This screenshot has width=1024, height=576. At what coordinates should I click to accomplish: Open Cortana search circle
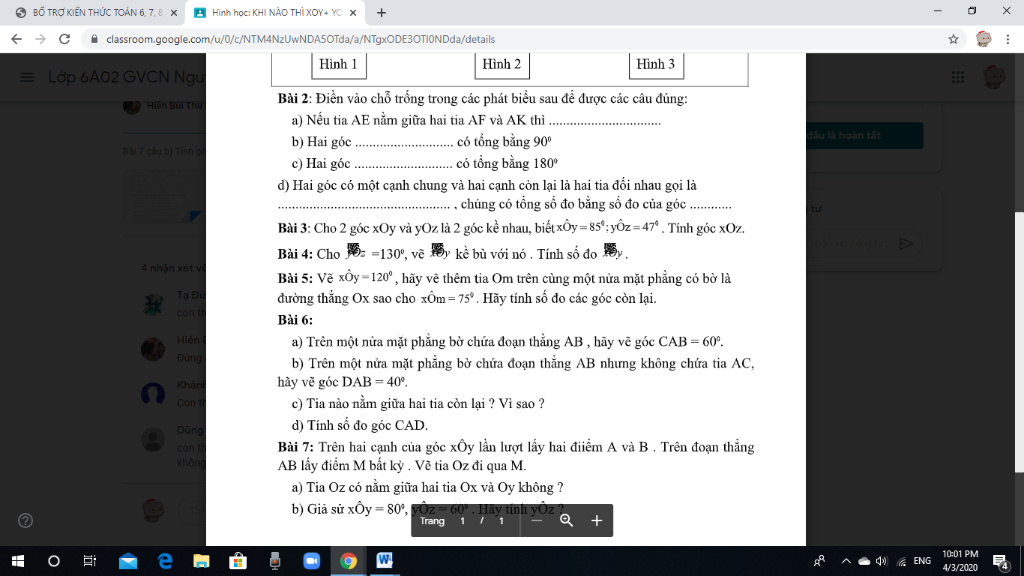tap(54, 561)
